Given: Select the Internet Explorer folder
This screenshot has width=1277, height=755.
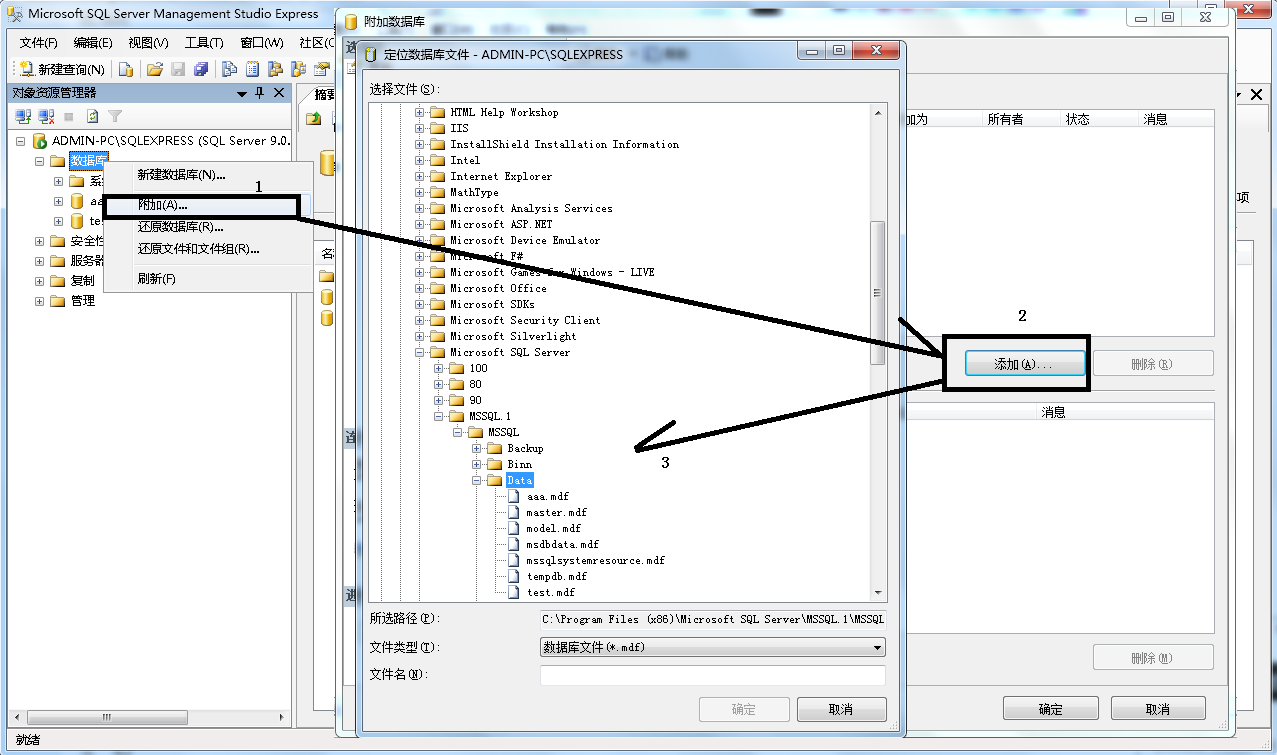Looking at the screenshot, I should coord(500,176).
